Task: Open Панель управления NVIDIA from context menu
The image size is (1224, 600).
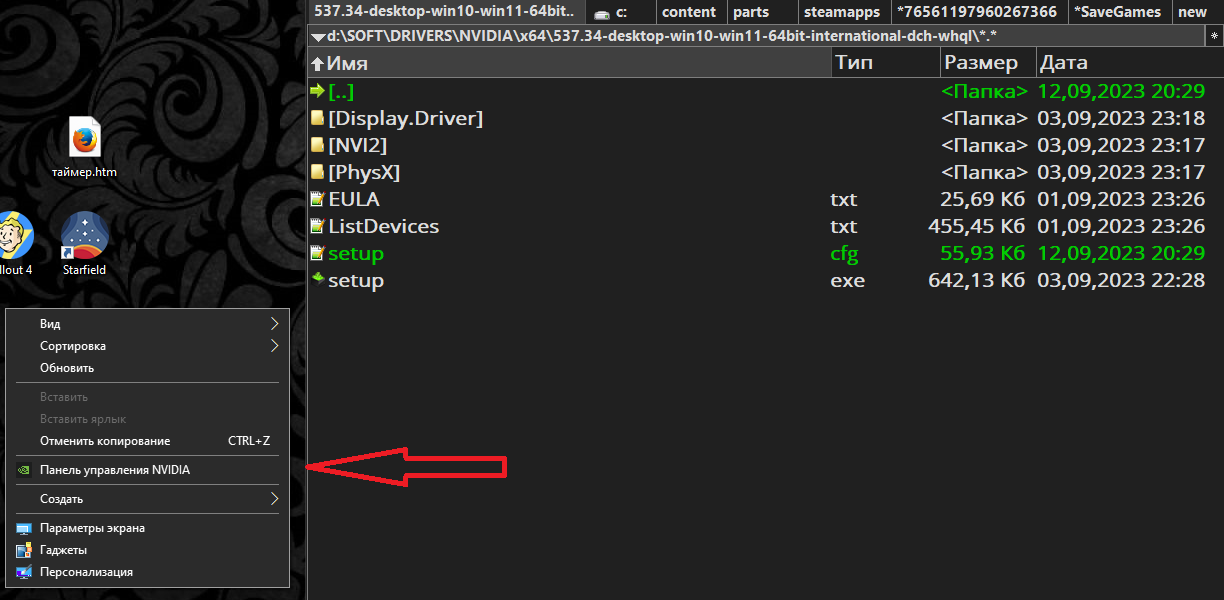Action: pos(114,470)
